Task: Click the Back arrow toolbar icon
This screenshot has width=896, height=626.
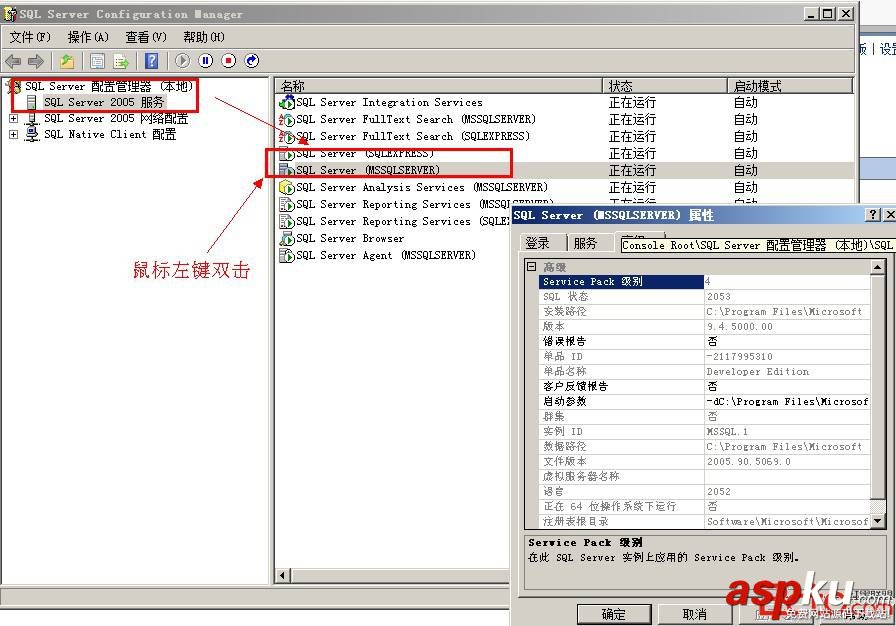Action: click(13, 61)
